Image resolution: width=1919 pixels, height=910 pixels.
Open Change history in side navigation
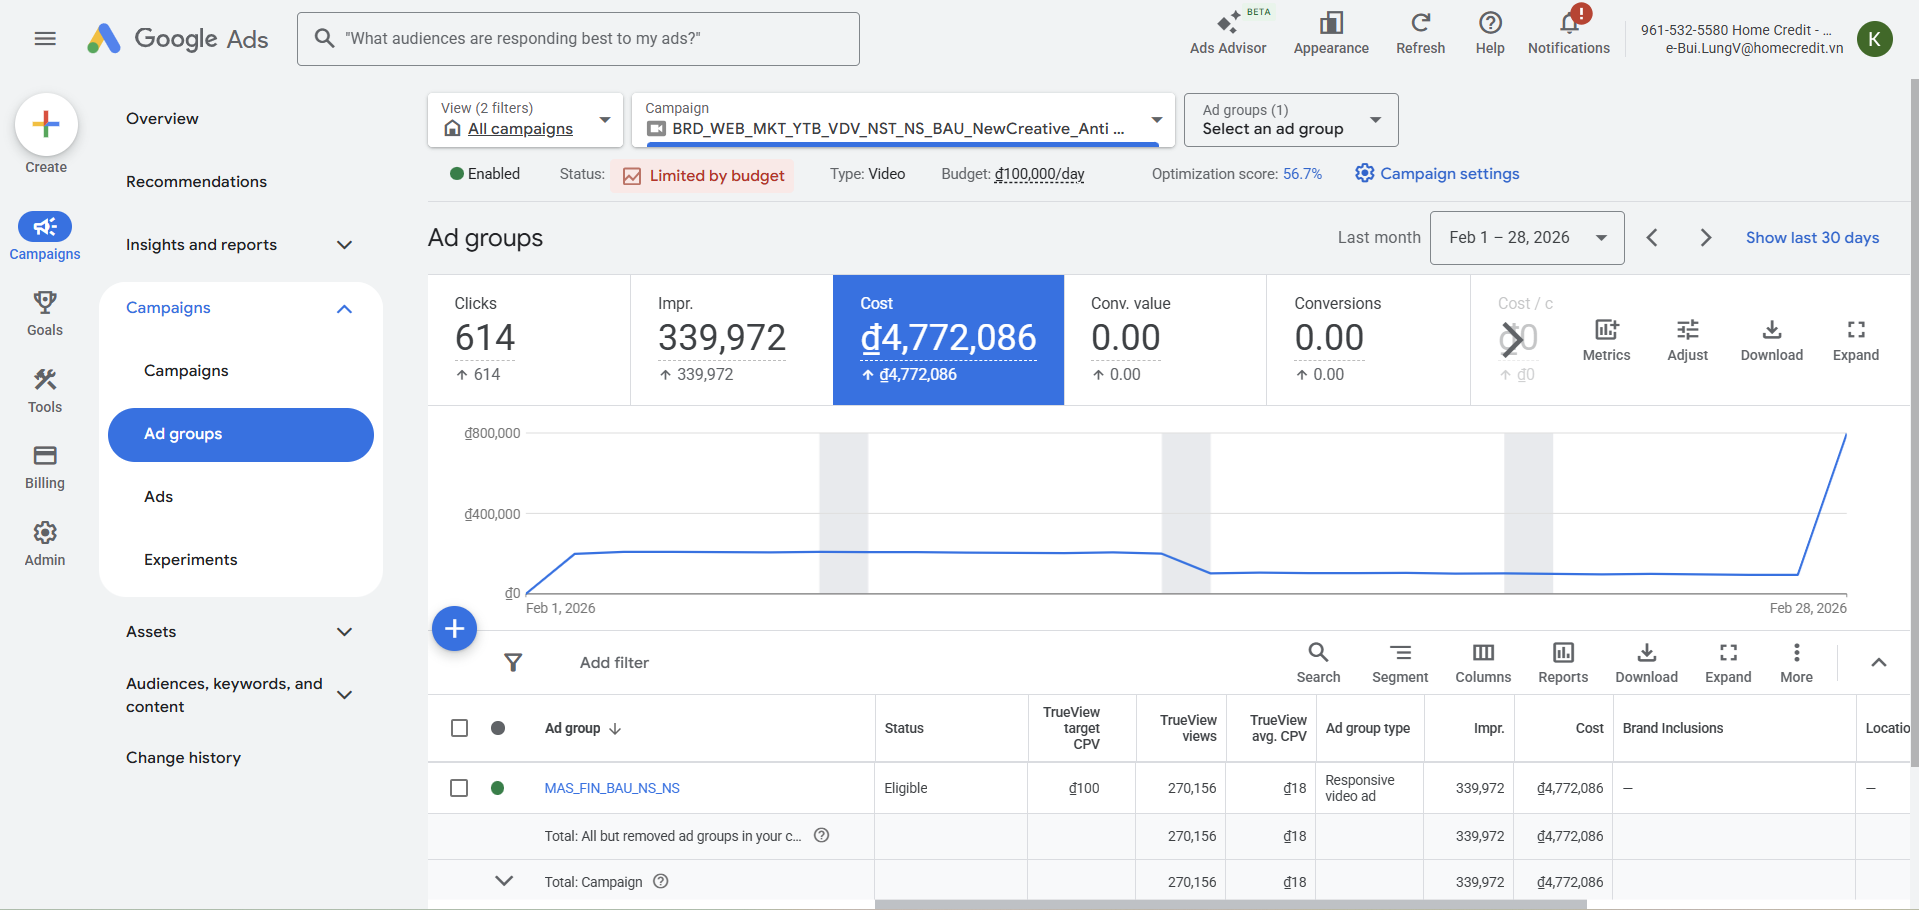(183, 758)
